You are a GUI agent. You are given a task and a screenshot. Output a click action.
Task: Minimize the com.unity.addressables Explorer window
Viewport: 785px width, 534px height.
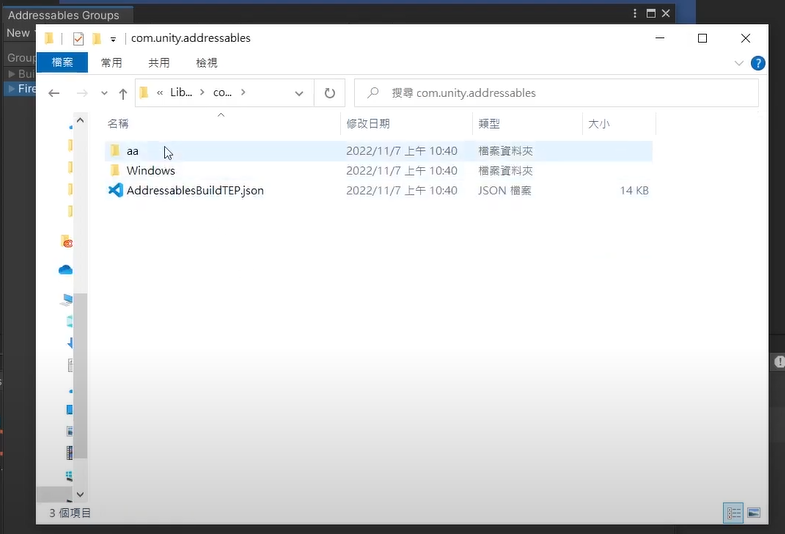click(660, 38)
